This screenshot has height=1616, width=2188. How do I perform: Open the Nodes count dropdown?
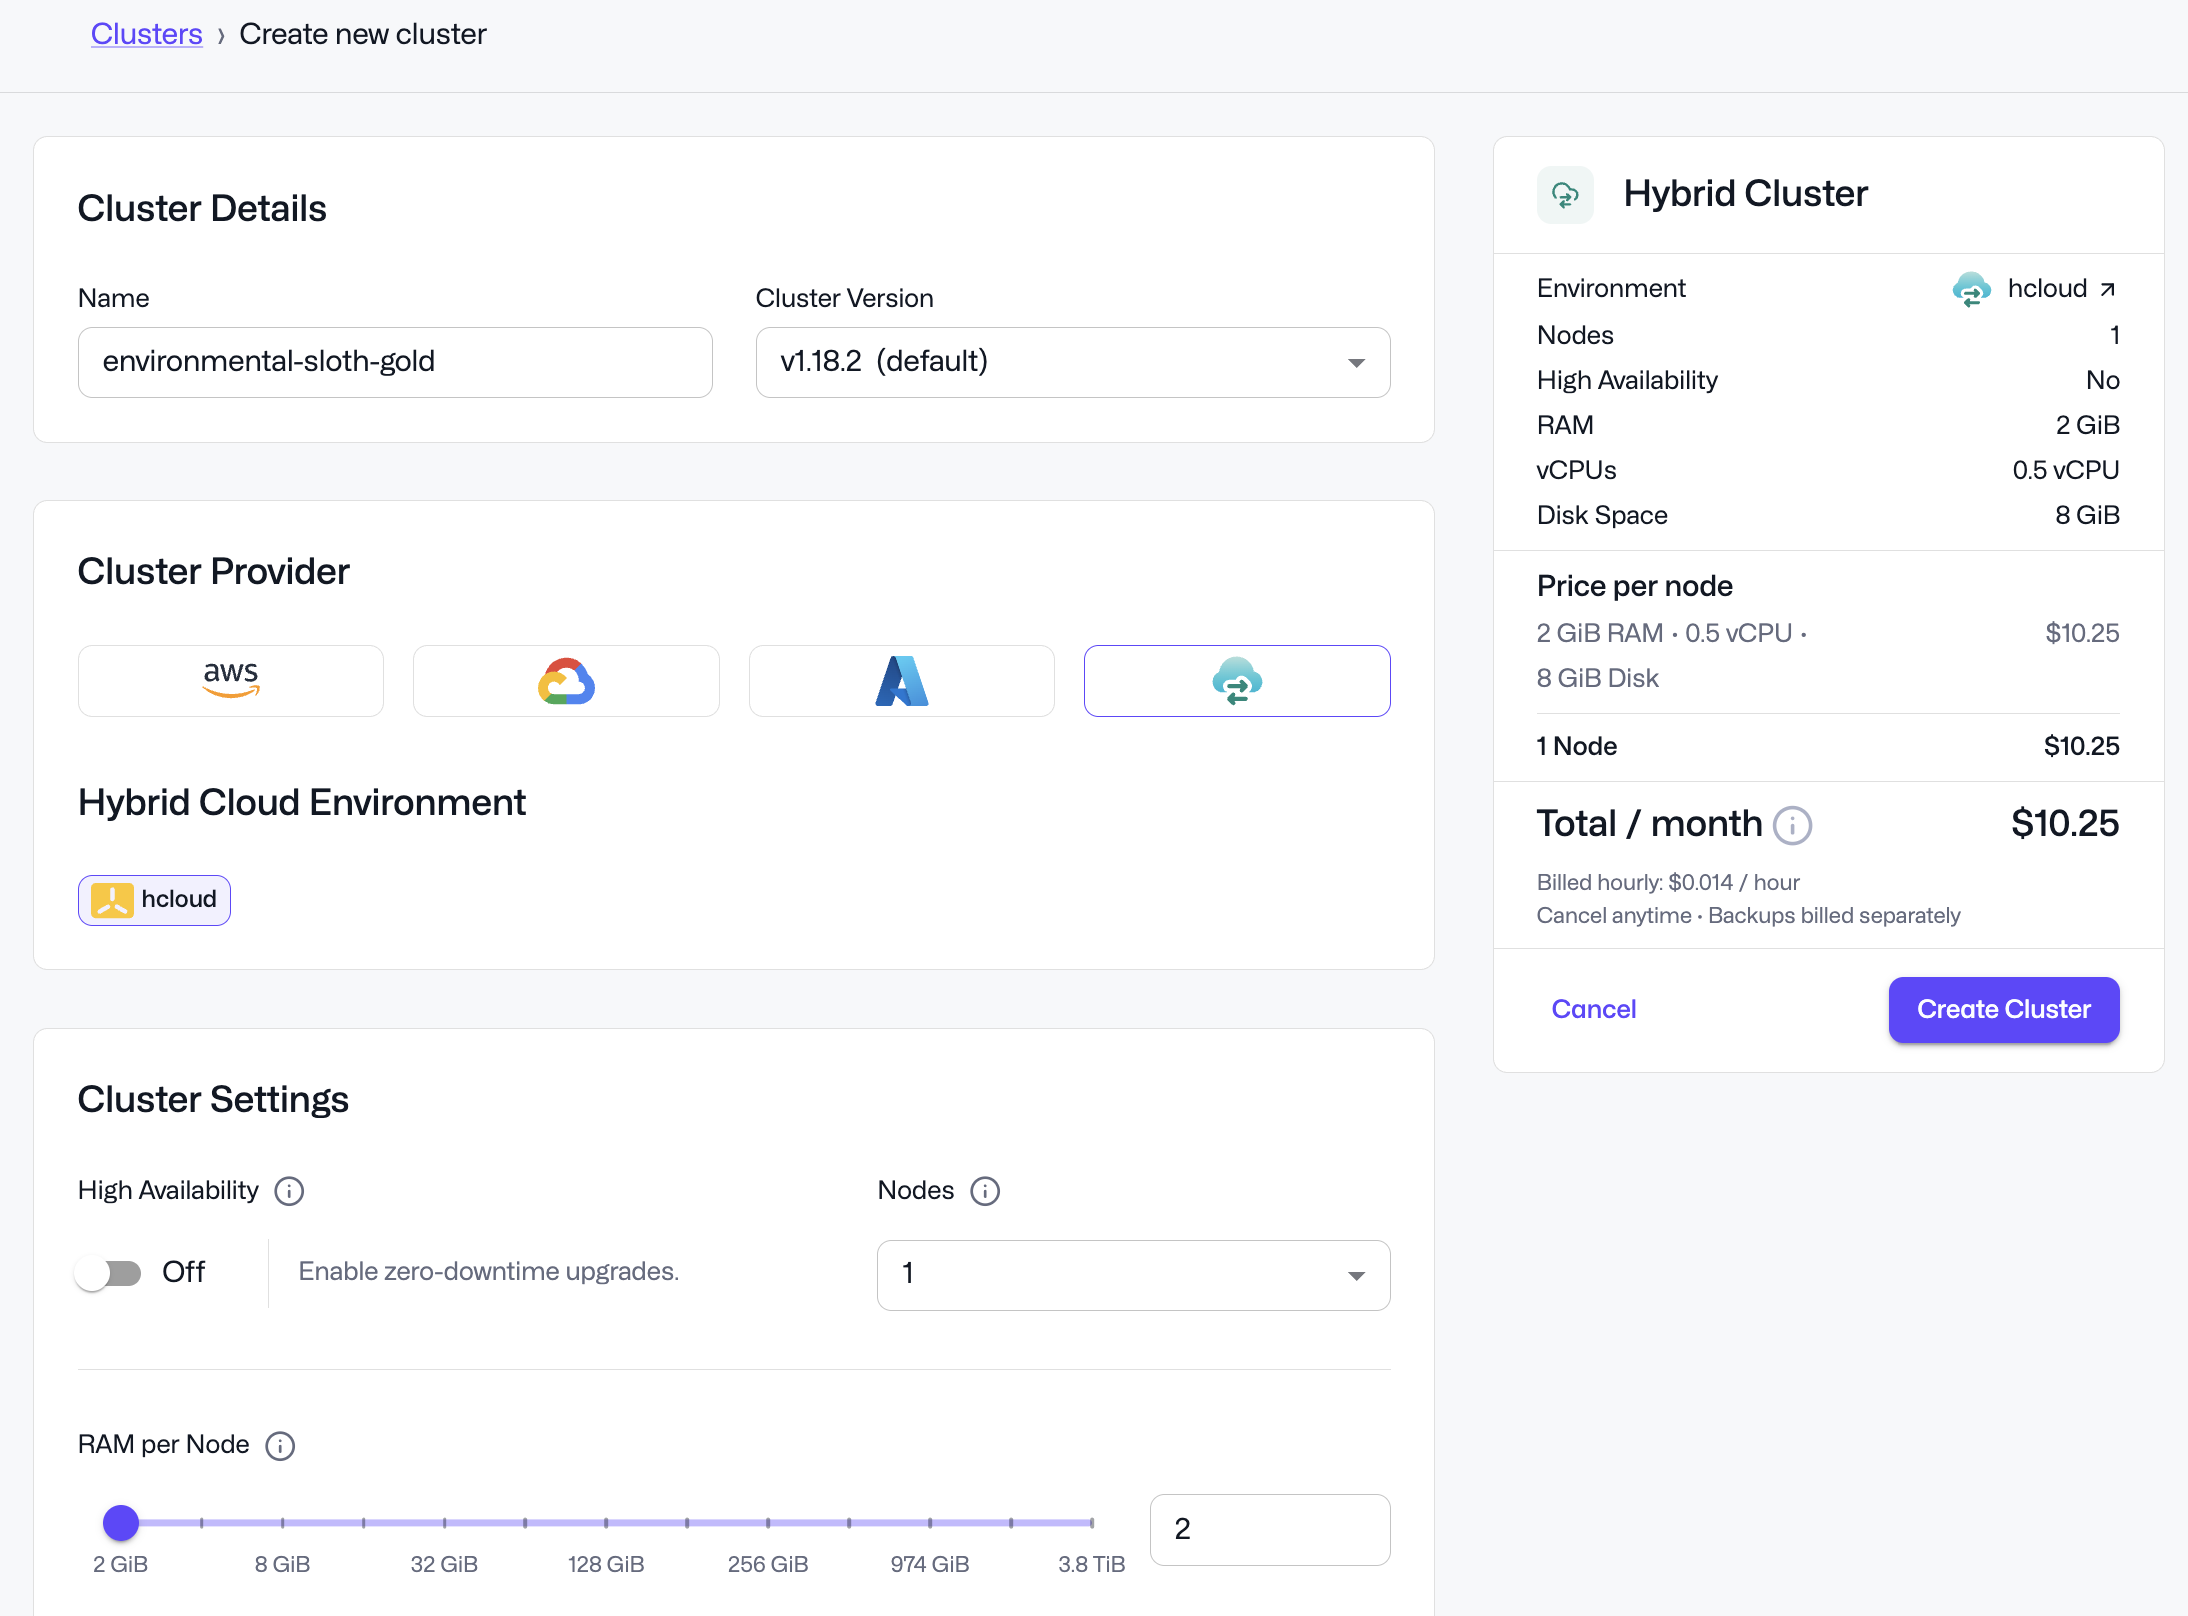coord(1134,1275)
